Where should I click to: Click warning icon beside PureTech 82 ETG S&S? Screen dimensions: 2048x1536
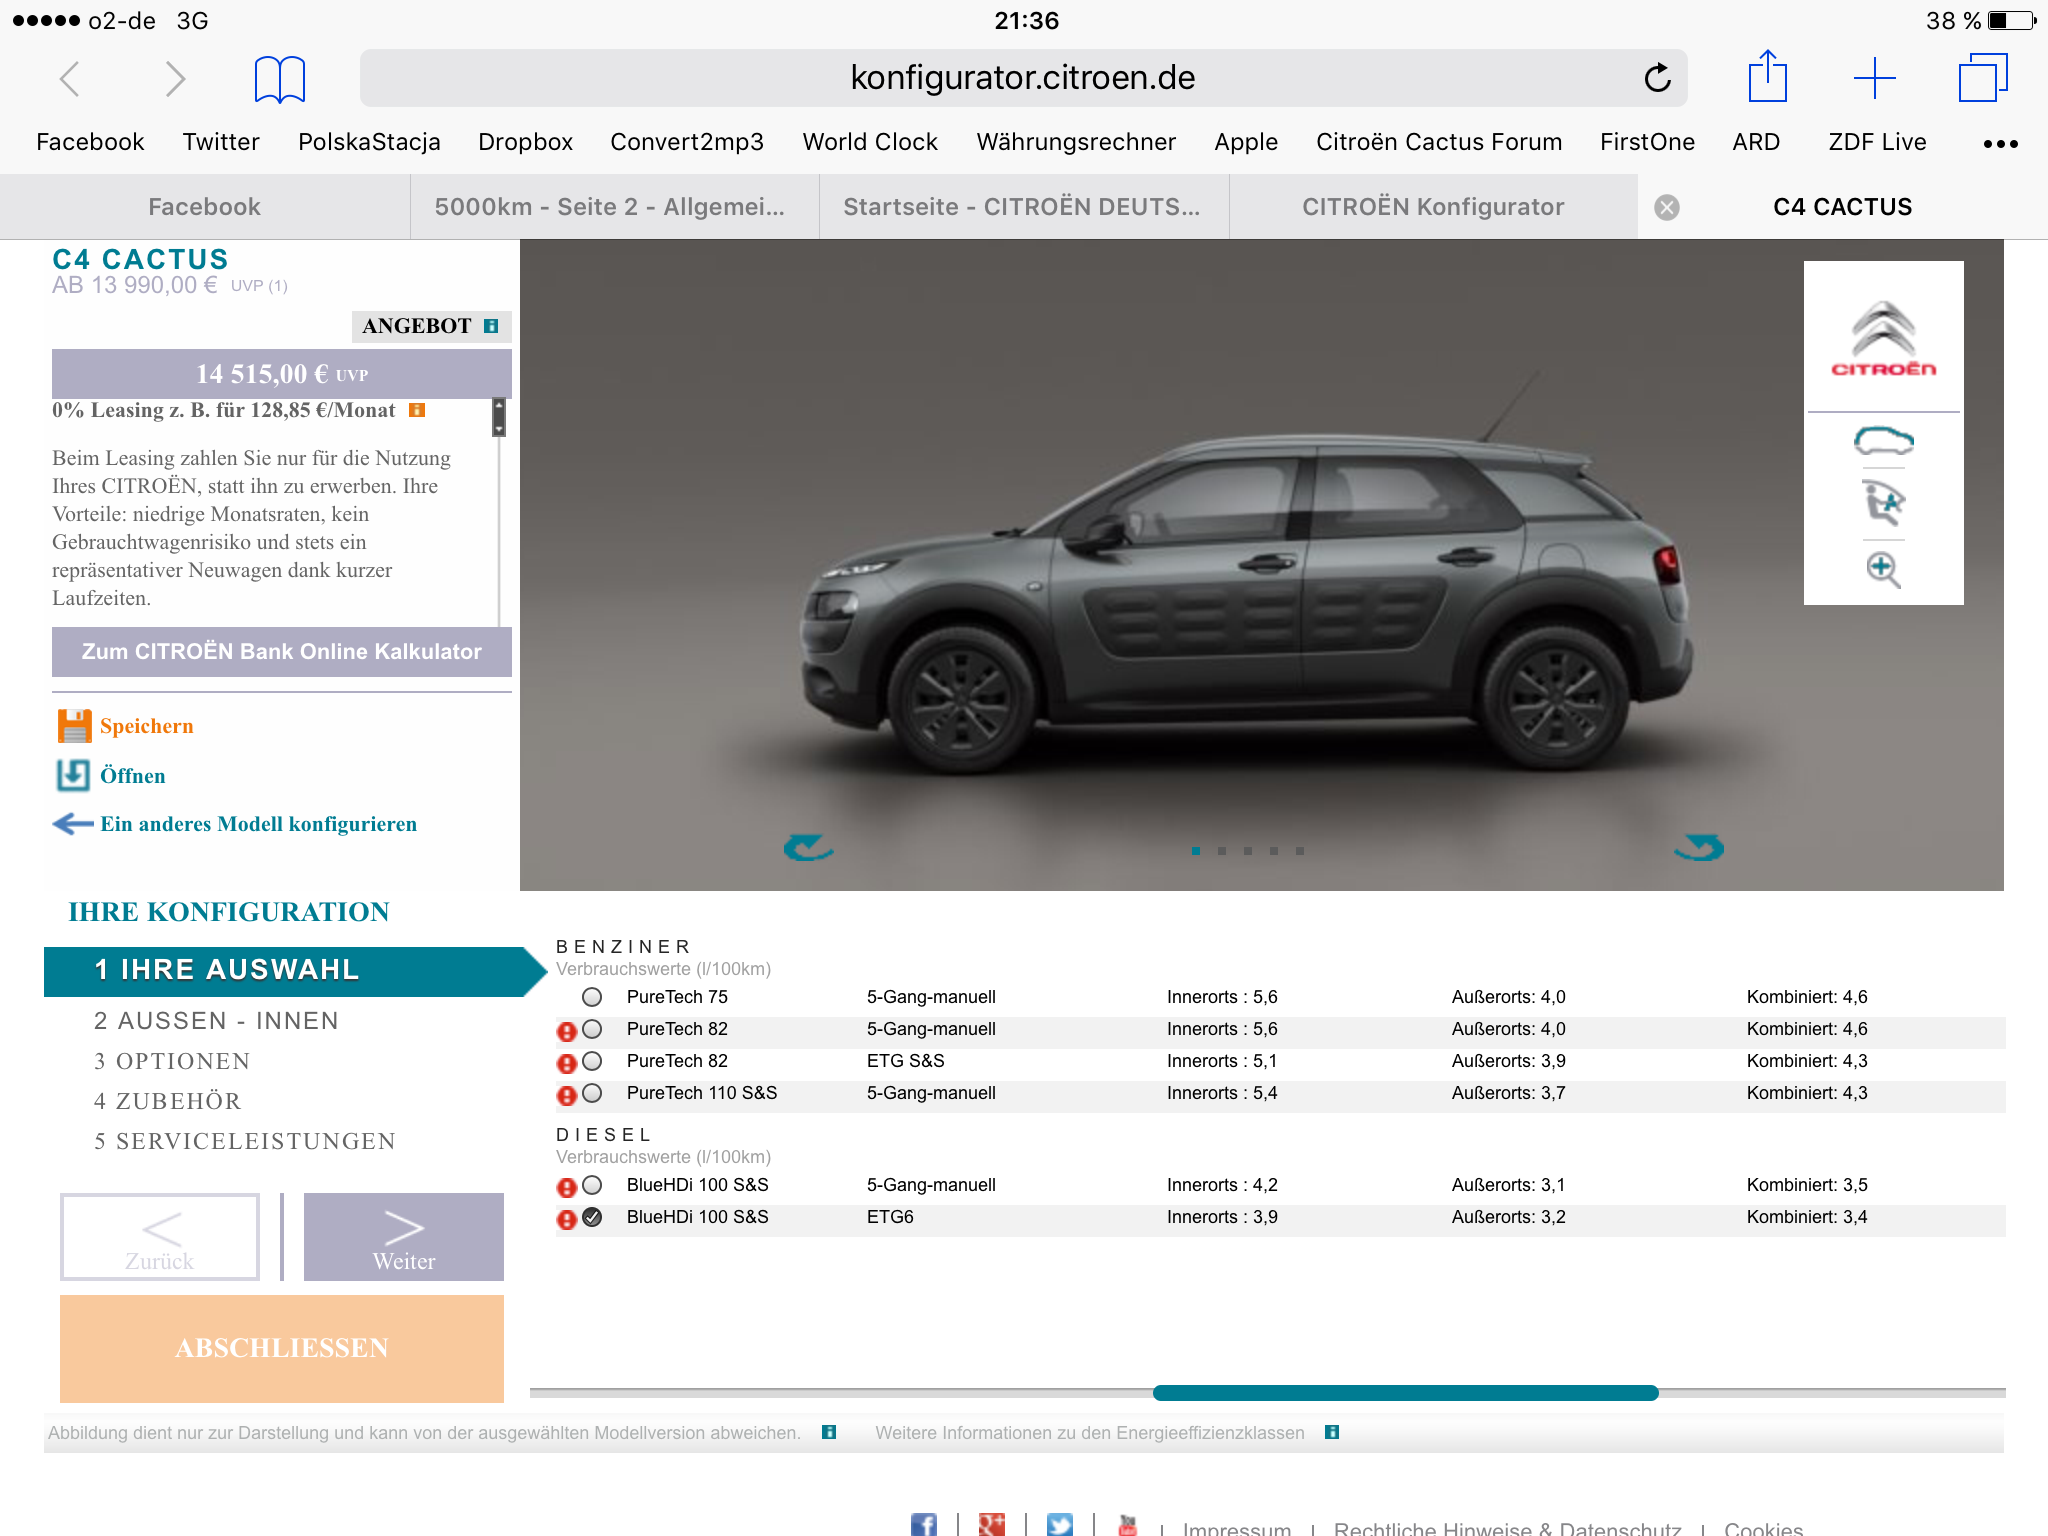[566, 1063]
